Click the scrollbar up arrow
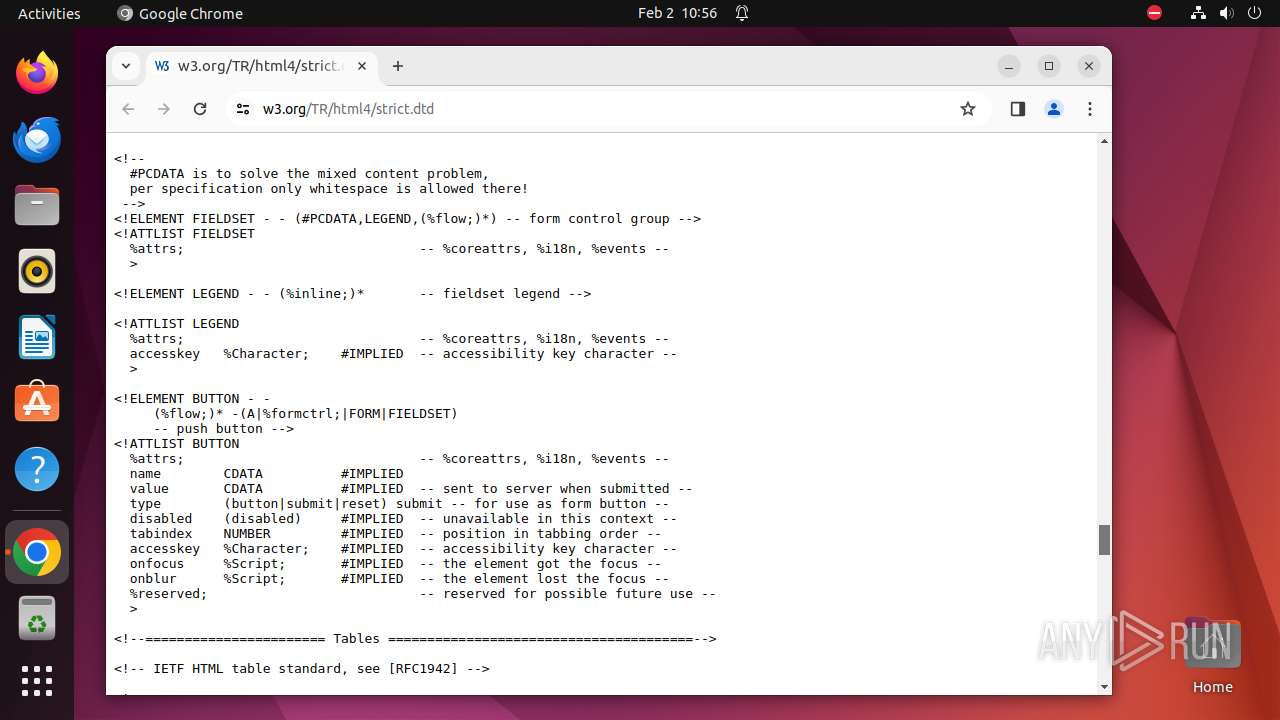This screenshot has width=1280, height=720. pyautogui.click(x=1104, y=142)
